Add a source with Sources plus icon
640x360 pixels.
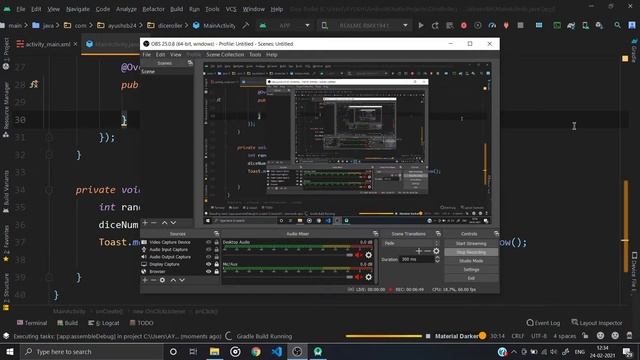click(x=145, y=280)
